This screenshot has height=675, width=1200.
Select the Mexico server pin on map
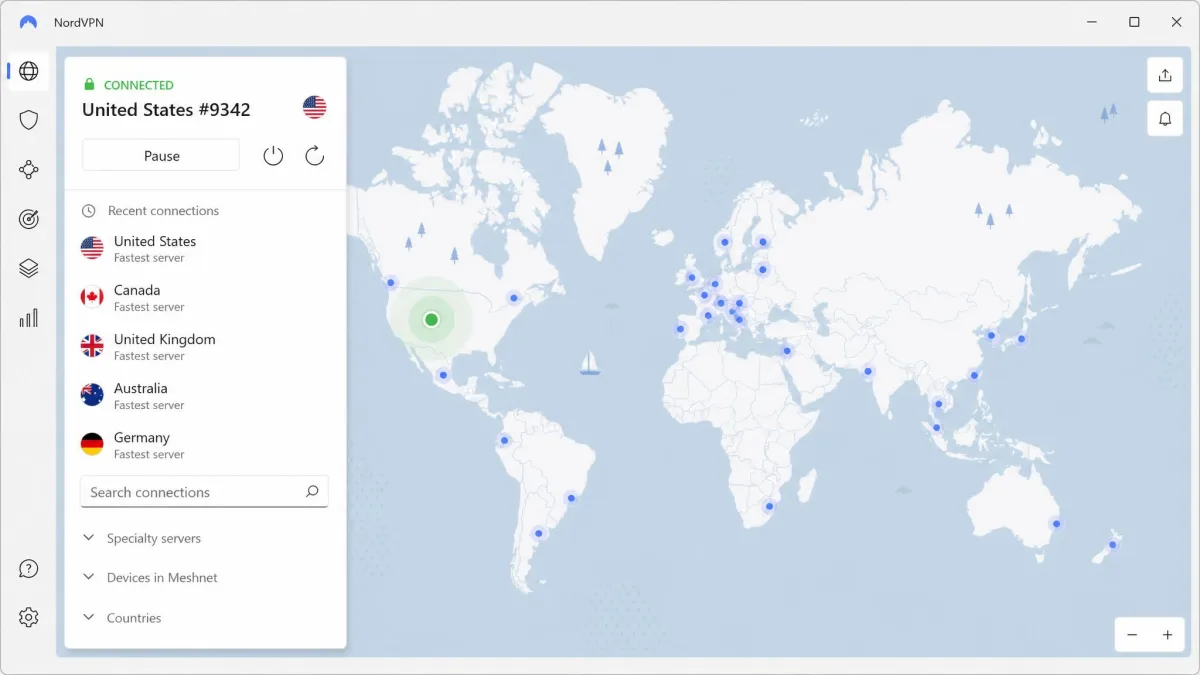(x=443, y=376)
